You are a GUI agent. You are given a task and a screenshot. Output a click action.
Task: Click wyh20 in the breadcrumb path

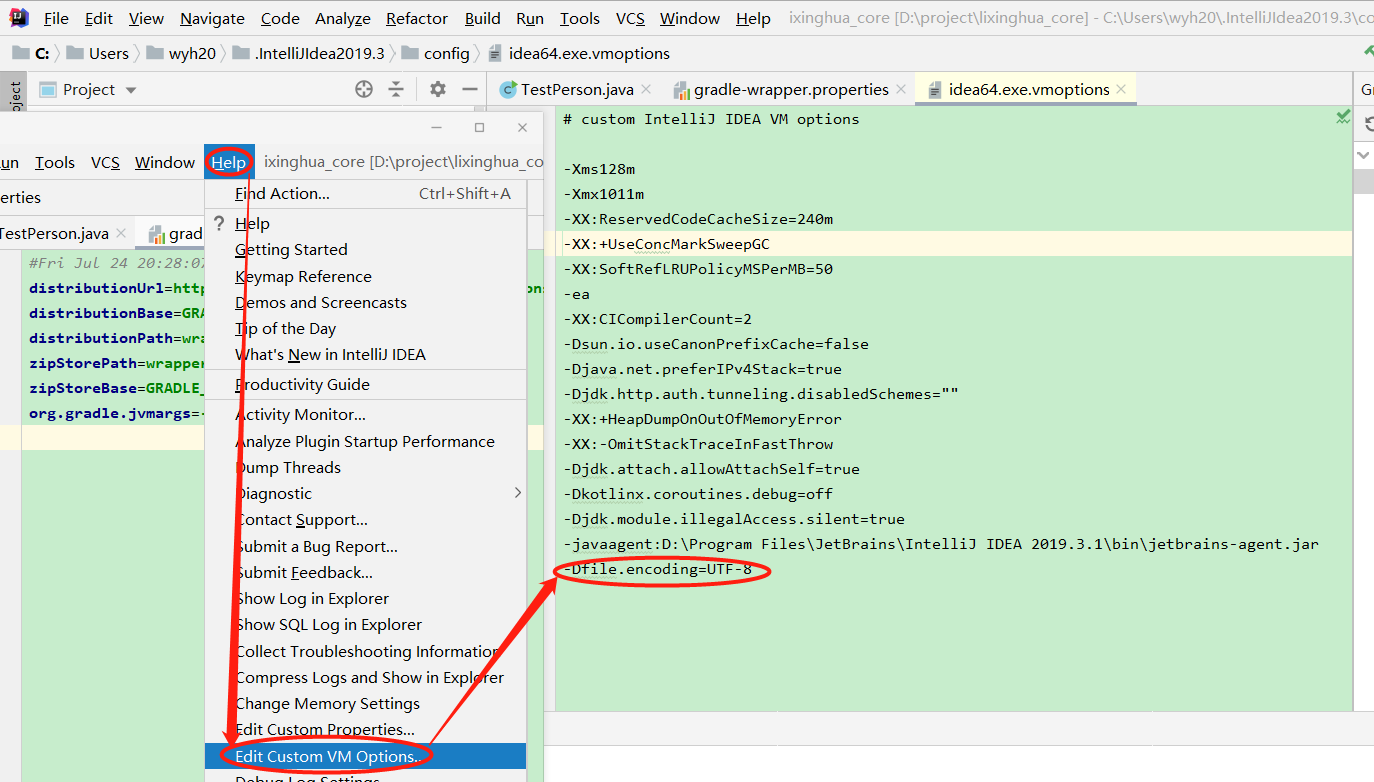pos(192,53)
